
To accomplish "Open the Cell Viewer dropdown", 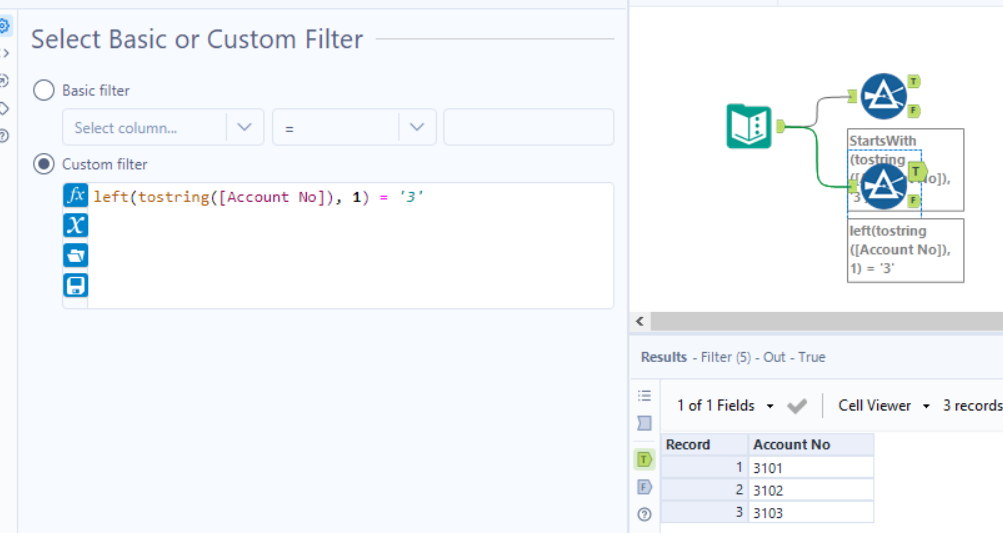I will (884, 405).
